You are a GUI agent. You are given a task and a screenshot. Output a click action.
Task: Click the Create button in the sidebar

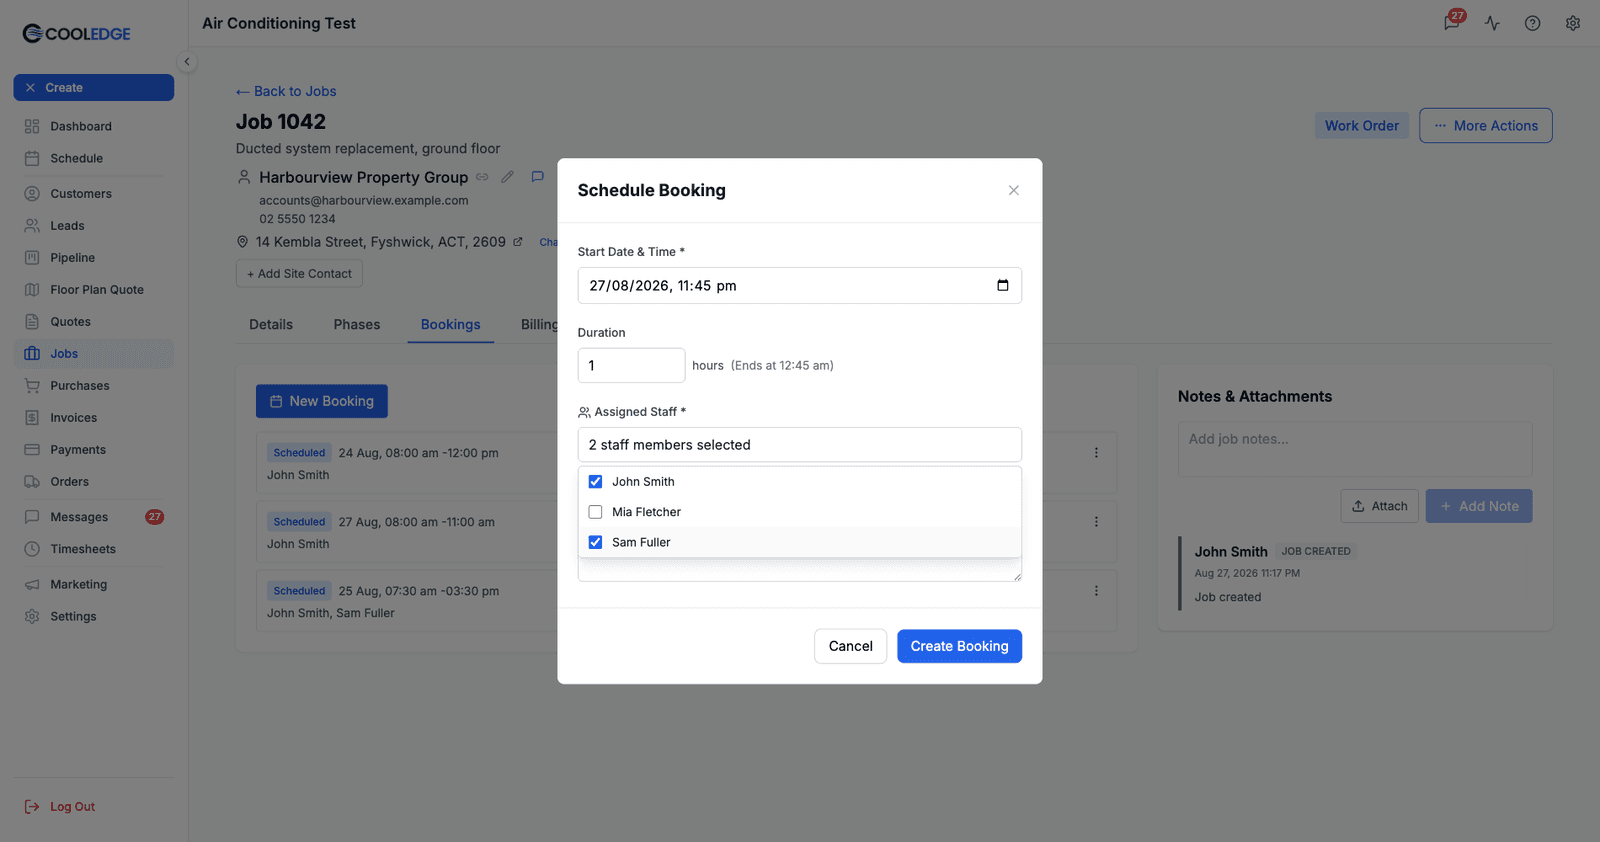[94, 88]
